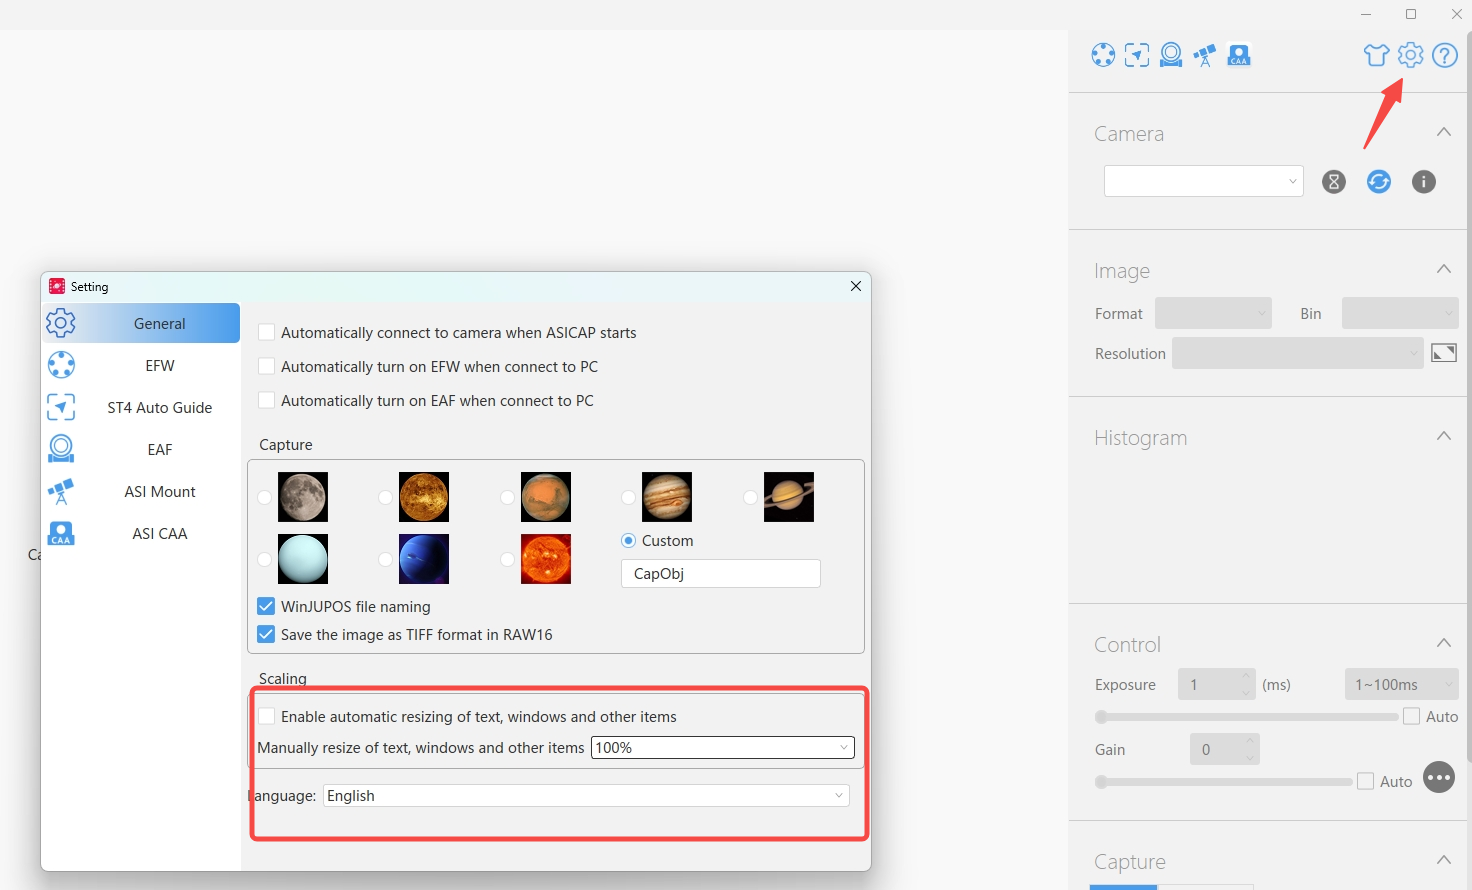Show camera info with the i icon
The height and width of the screenshot is (890, 1472).
pyautogui.click(x=1423, y=182)
